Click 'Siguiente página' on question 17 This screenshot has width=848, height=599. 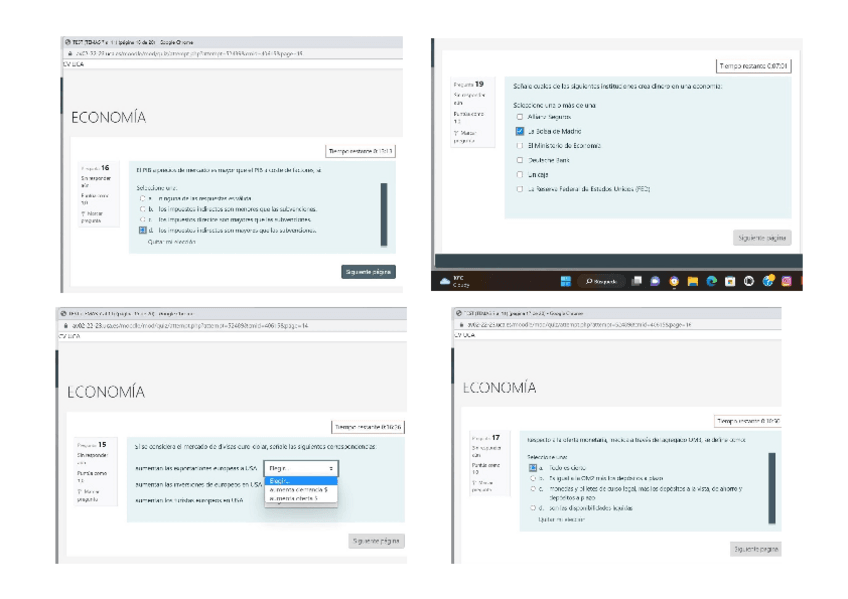click(756, 549)
